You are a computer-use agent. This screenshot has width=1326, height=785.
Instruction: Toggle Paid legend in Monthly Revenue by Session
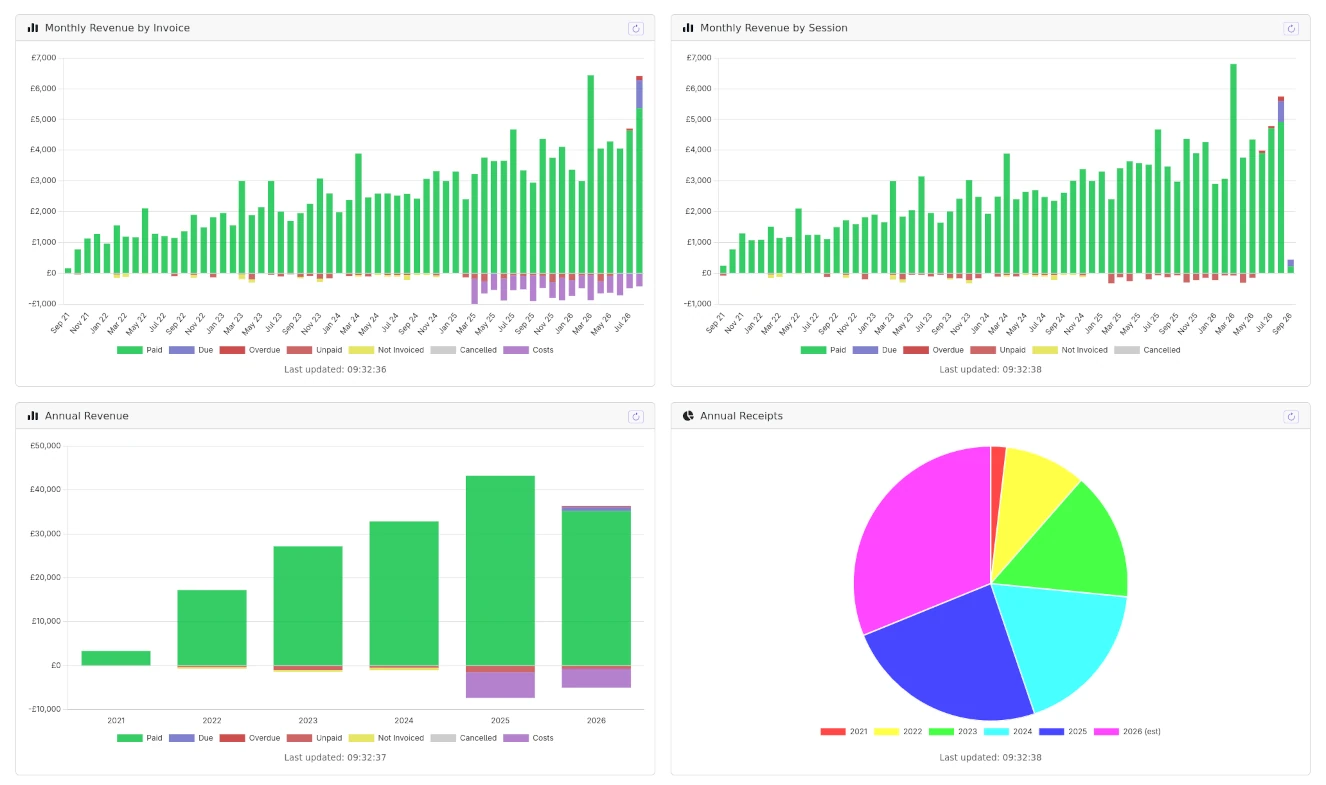coord(823,350)
